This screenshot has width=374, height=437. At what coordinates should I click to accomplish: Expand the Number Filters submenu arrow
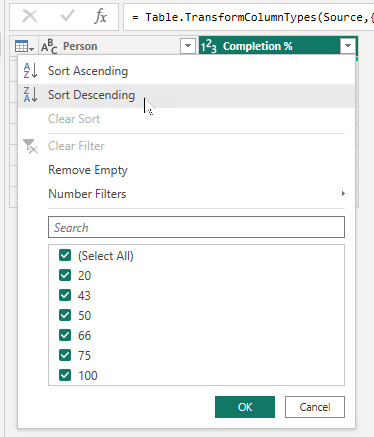pyautogui.click(x=343, y=194)
